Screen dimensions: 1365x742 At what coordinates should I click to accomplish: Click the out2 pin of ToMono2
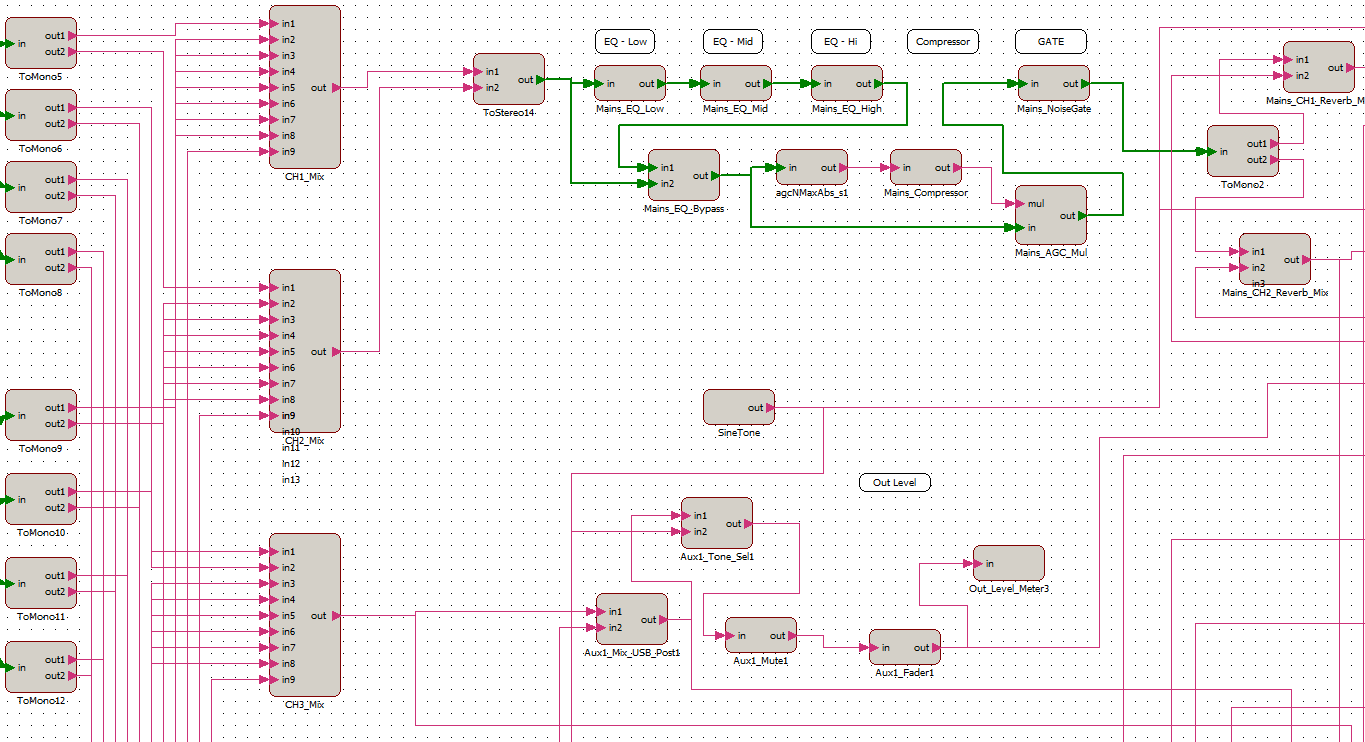tap(1274, 160)
